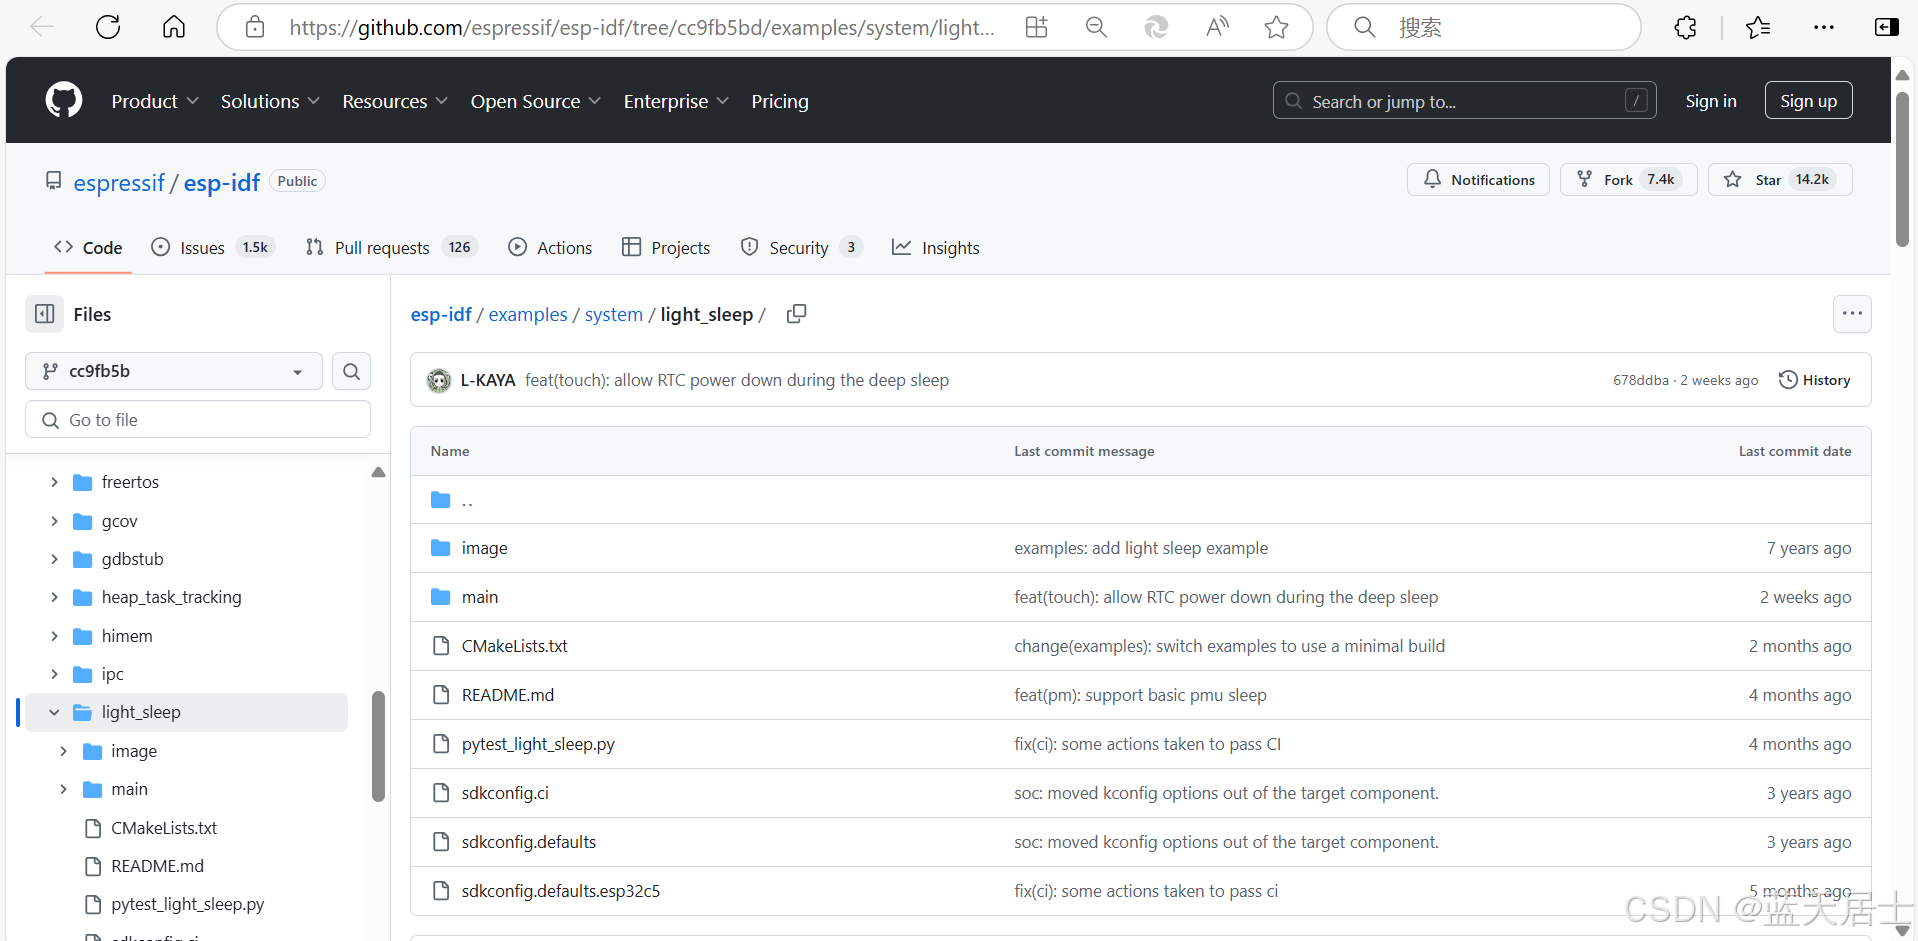Open sdkconfig.defaults.esp32c5 file
Image resolution: width=1918 pixels, height=941 pixels.
561,891
